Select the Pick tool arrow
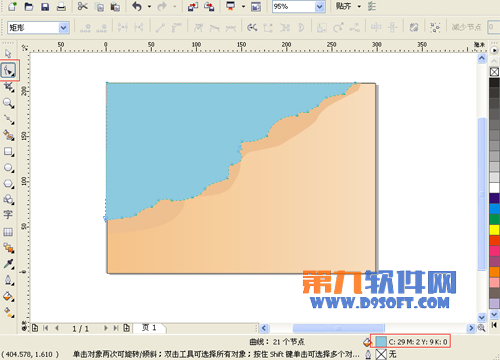Viewport: 500px width, 360px height. (8, 53)
